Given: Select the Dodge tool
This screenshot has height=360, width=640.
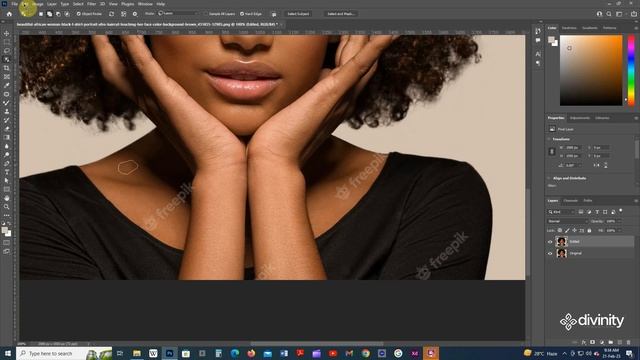Looking at the screenshot, I should 7,155.
